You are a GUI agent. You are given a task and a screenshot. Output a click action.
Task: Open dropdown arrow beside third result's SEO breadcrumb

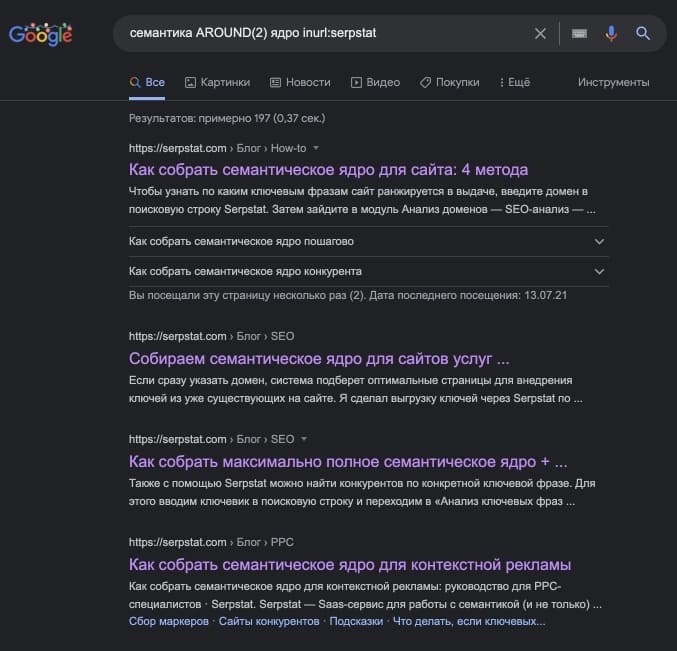tap(304, 439)
